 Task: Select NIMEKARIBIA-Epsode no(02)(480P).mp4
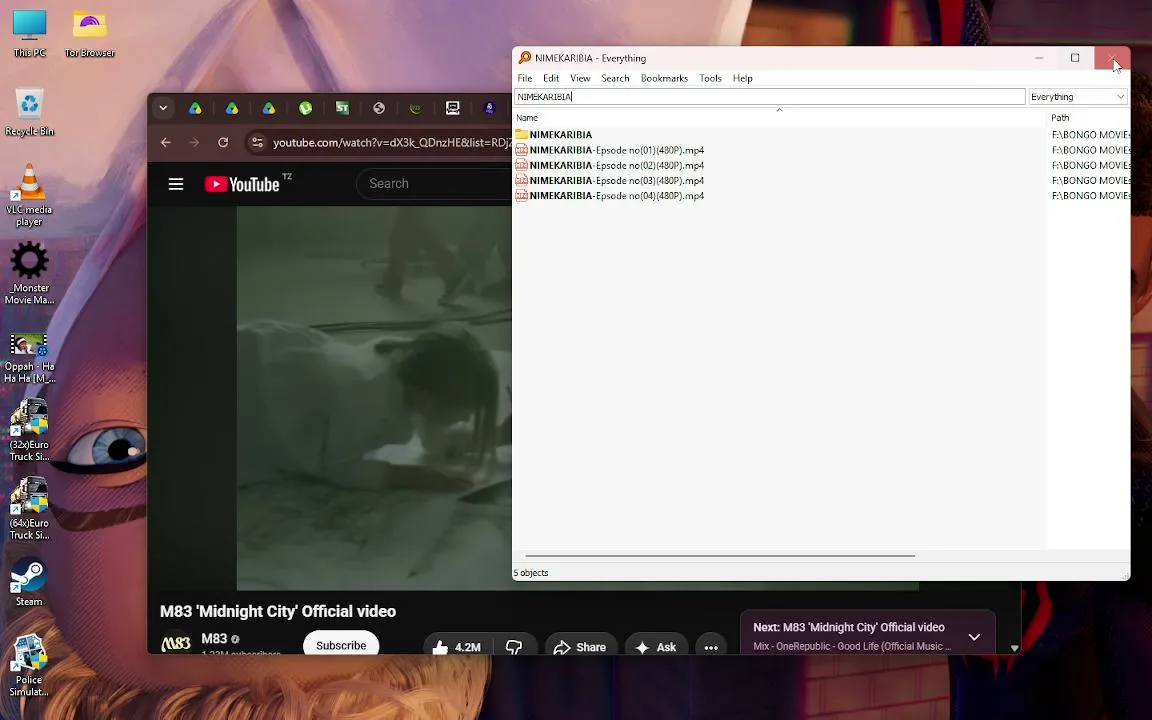click(x=610, y=165)
